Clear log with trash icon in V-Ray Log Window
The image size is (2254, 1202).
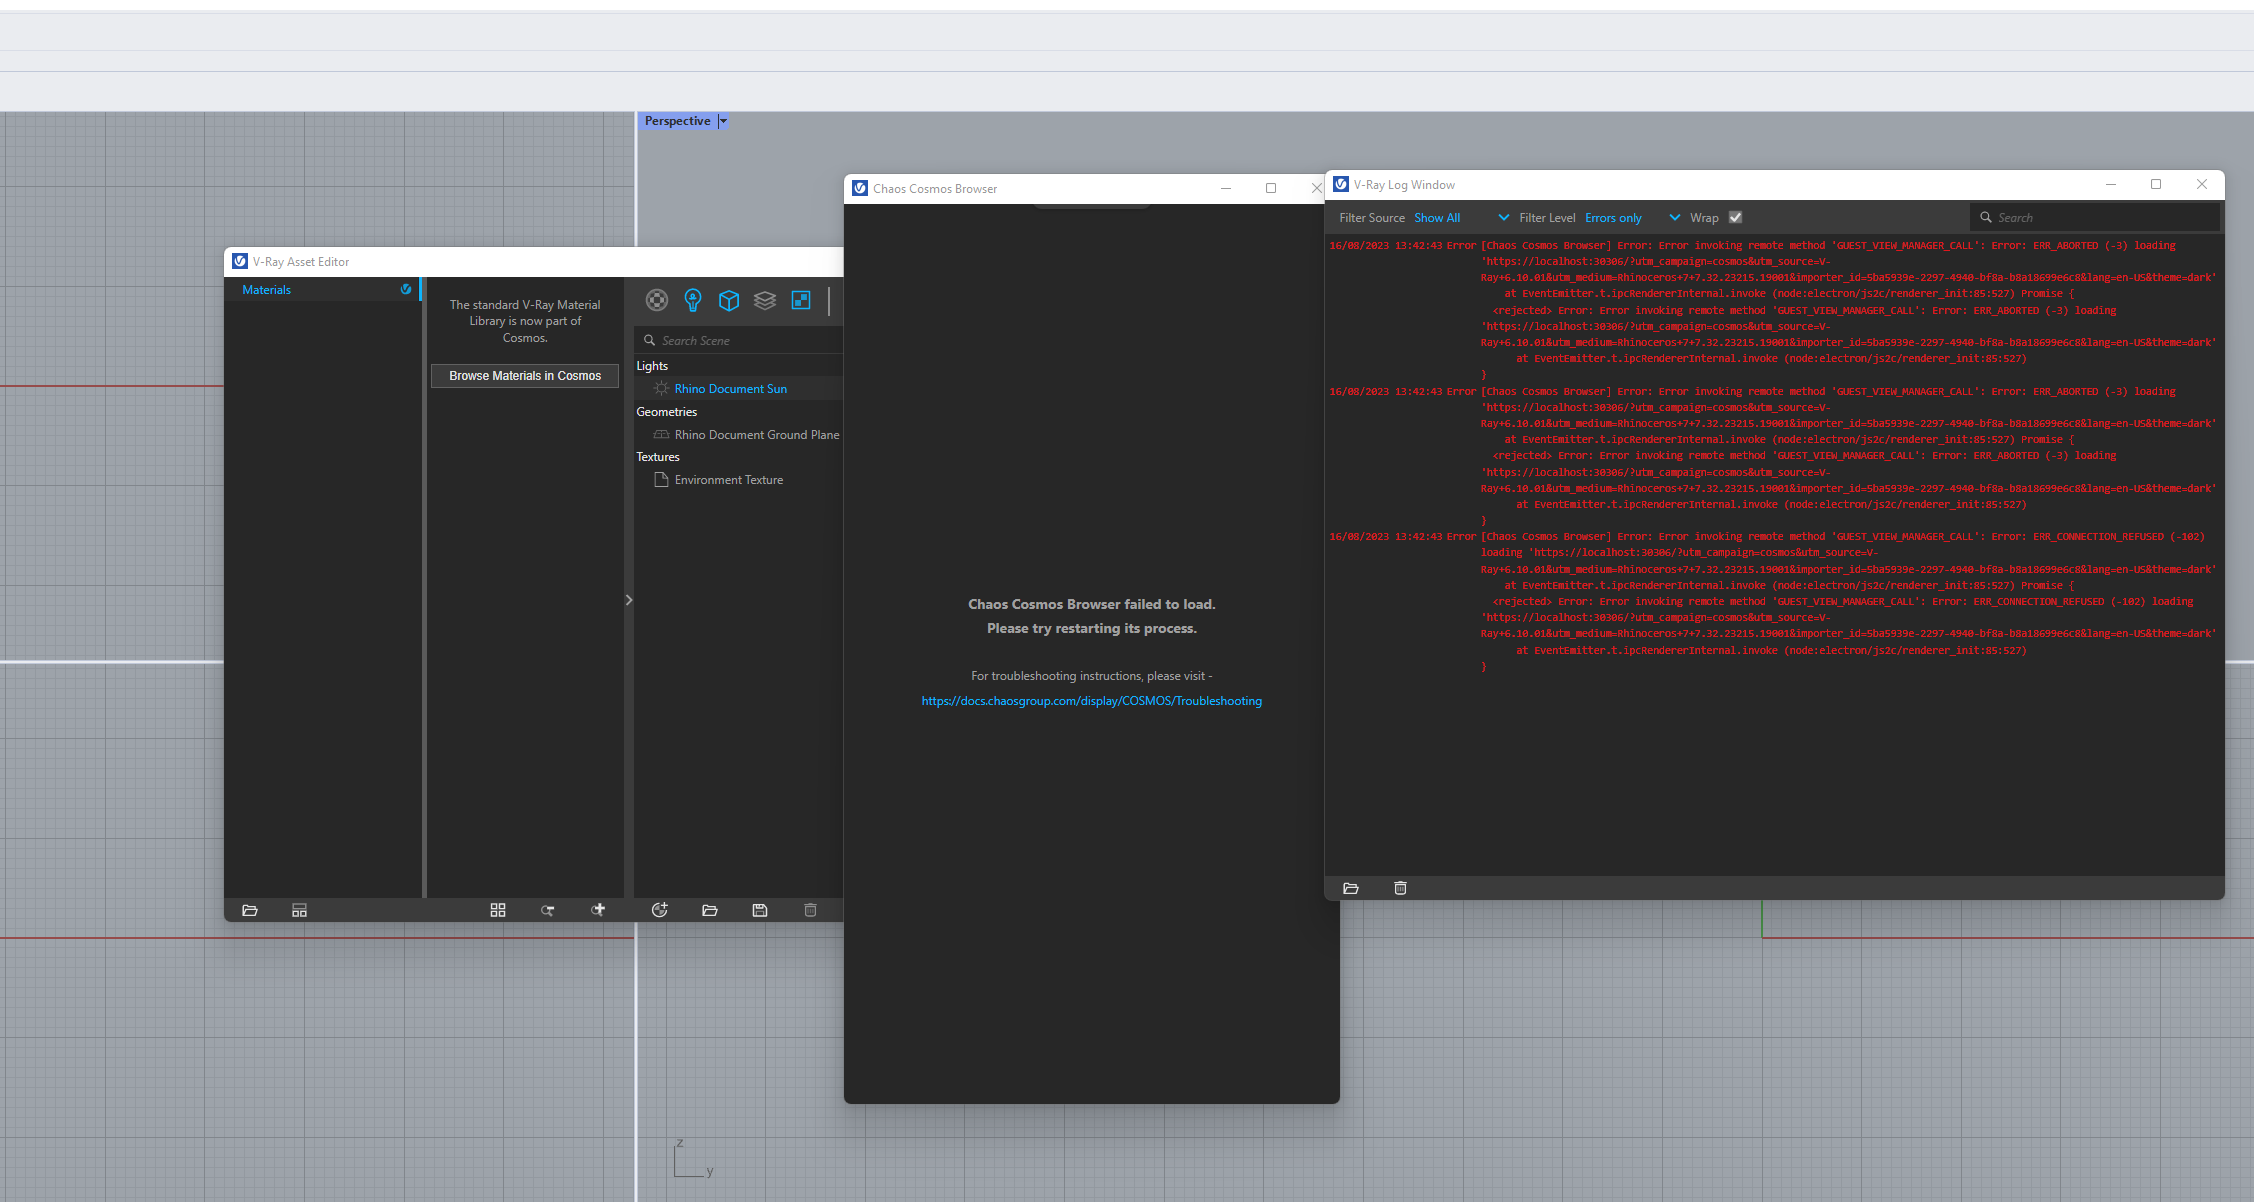point(1400,888)
